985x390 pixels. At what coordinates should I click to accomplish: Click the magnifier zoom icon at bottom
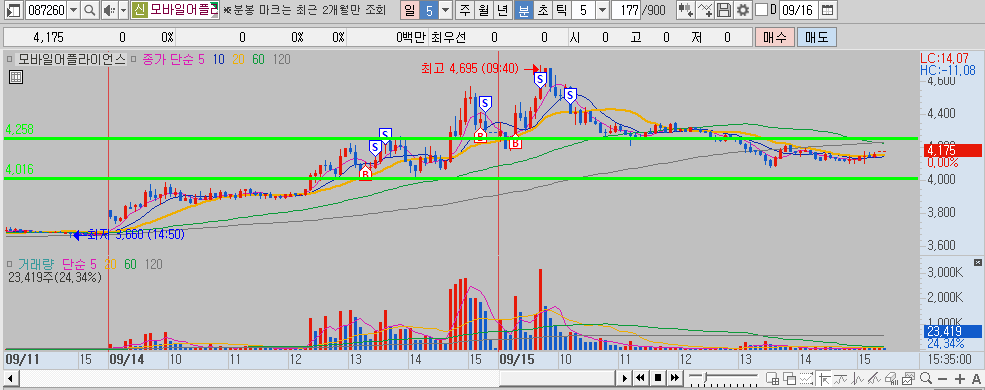[925, 378]
